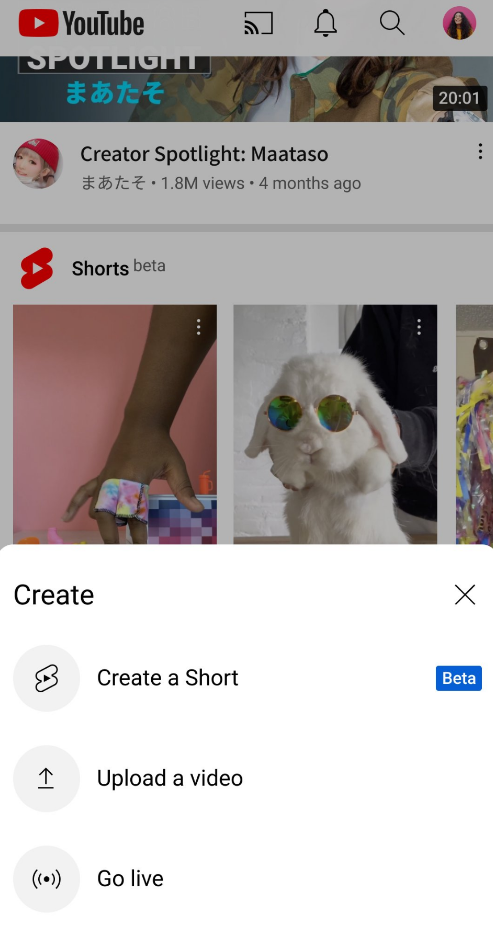Tap the Go live broadcast icon
493x935 pixels.
(x=46, y=878)
